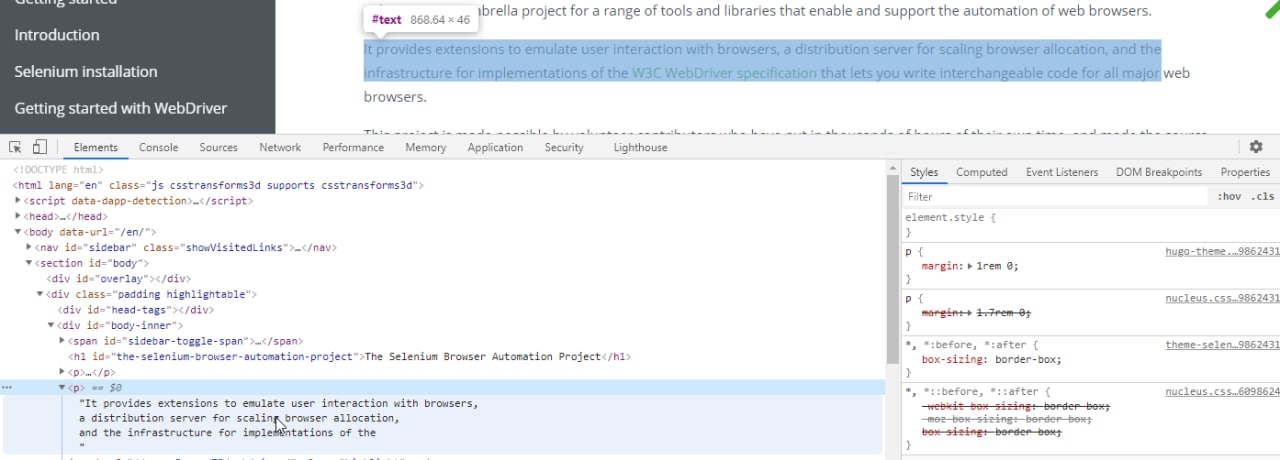Toggle the :hov element state button

coord(1229,197)
